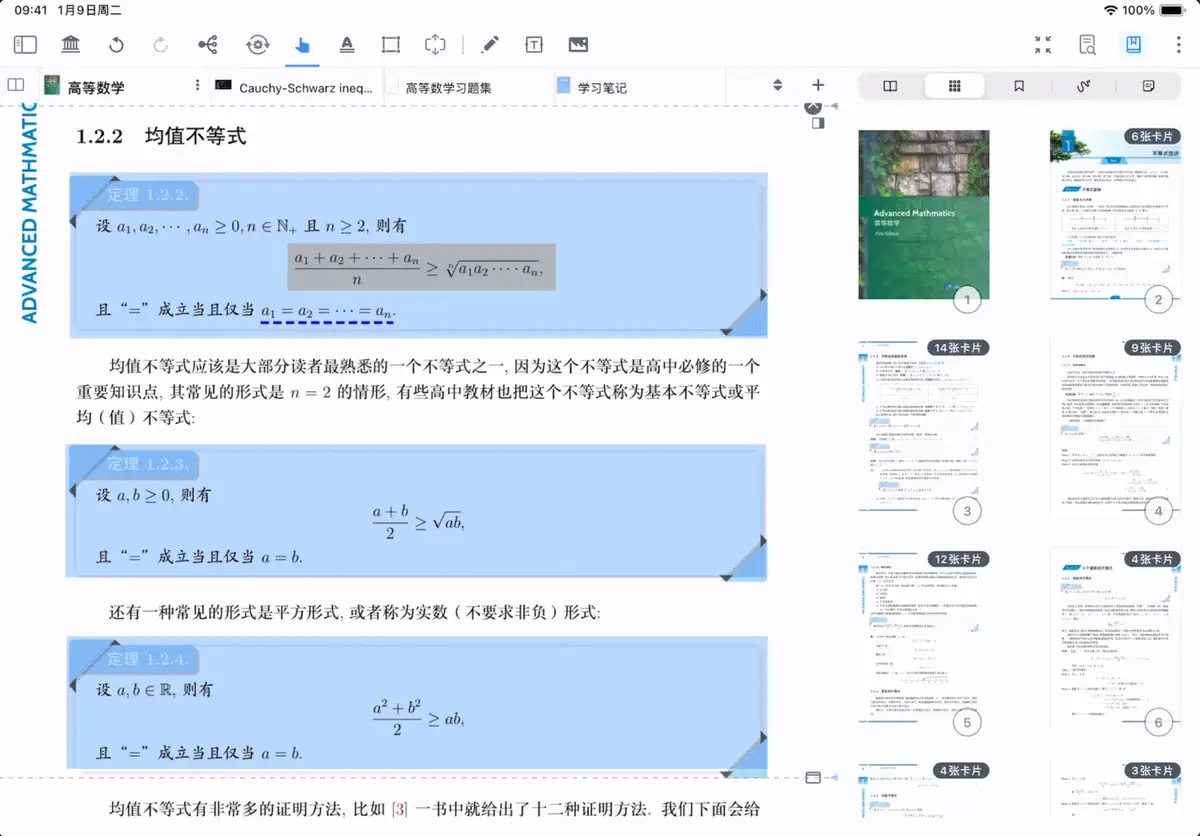Click the 14张卡片 badge

958,348
